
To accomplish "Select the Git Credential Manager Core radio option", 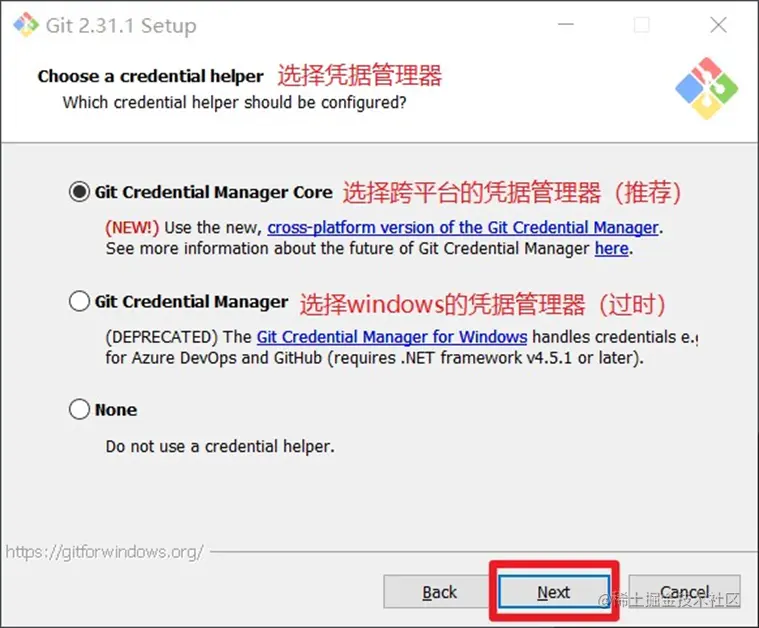I will 79,192.
